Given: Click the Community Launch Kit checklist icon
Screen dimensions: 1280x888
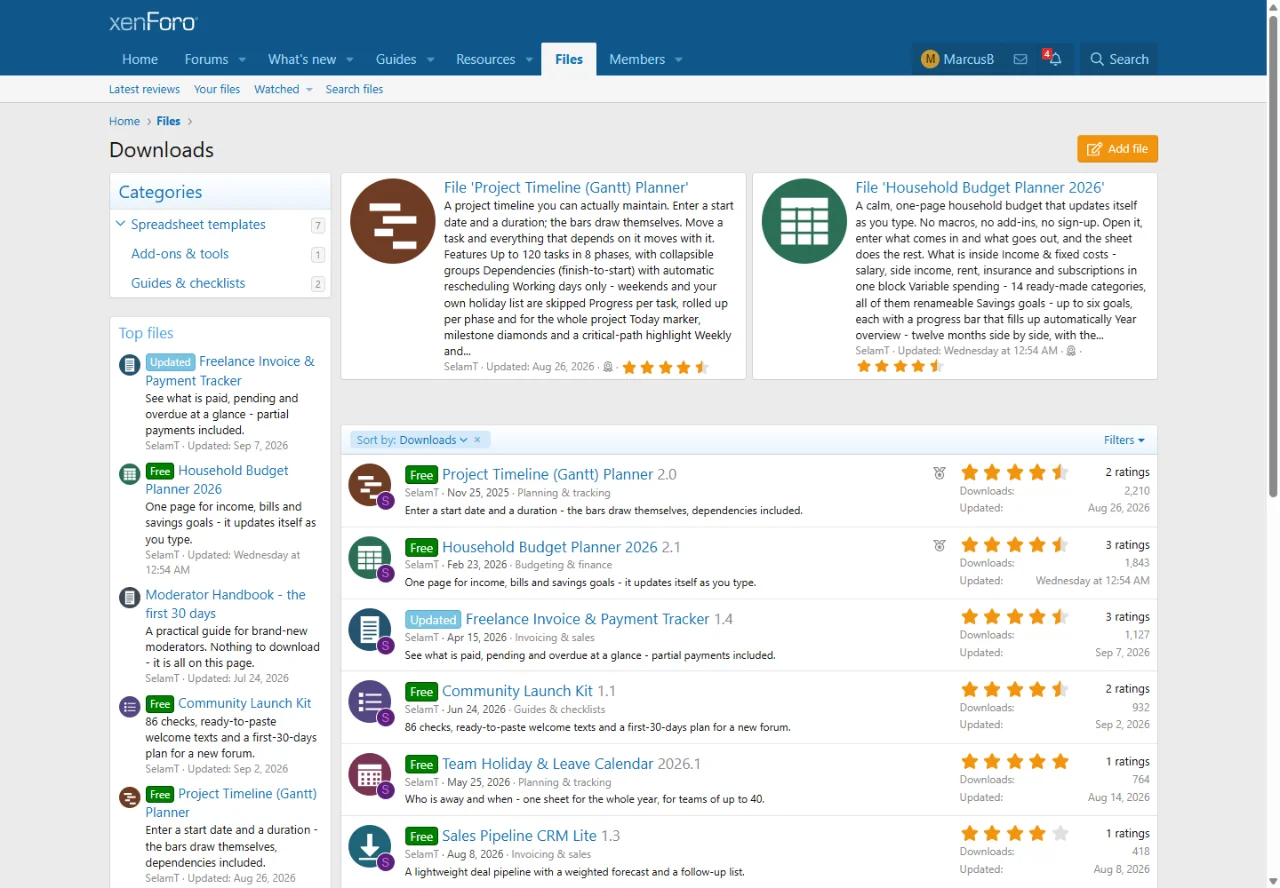Looking at the screenshot, I should point(369,701).
